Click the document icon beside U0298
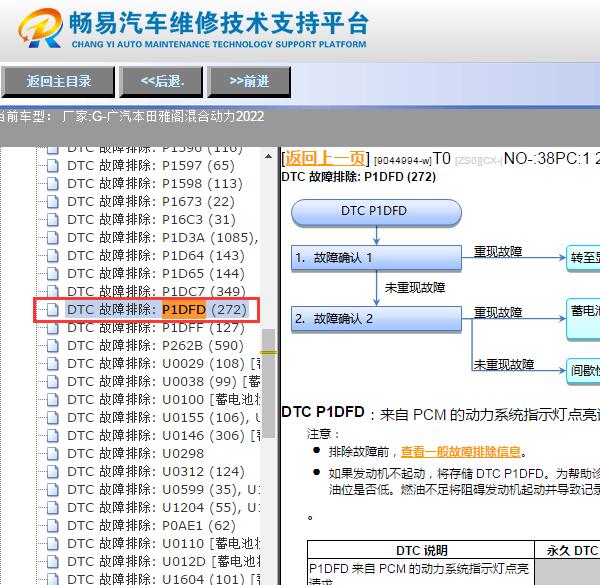600x585 pixels. 52,453
